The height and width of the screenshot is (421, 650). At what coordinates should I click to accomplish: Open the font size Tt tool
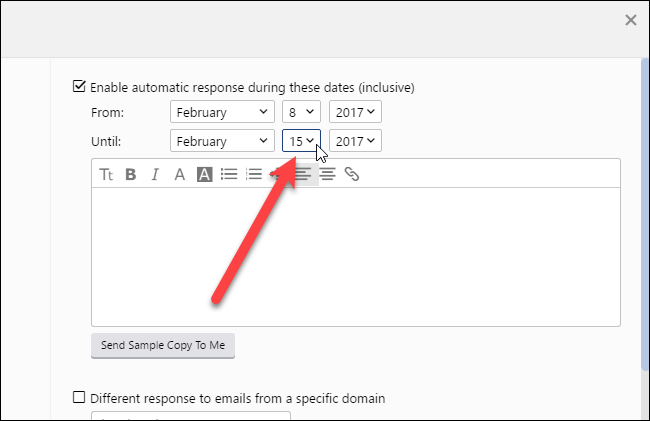tap(106, 174)
